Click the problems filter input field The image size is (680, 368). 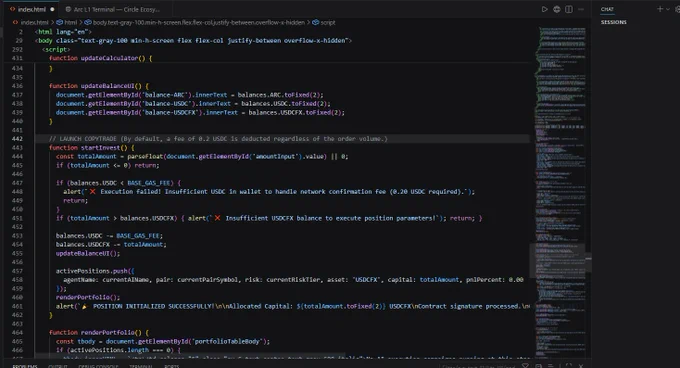tap(479, 366)
